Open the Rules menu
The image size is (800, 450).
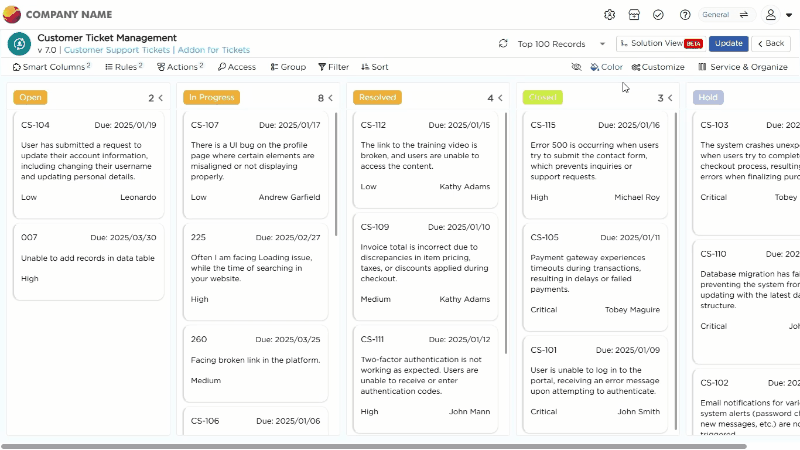click(123, 67)
